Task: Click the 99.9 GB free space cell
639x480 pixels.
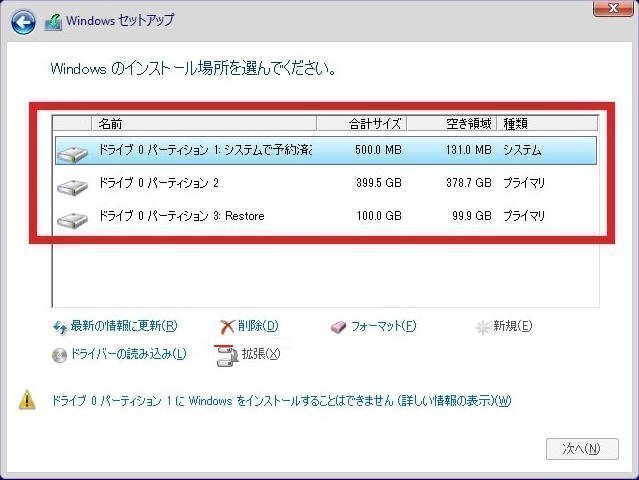Action: (472, 216)
